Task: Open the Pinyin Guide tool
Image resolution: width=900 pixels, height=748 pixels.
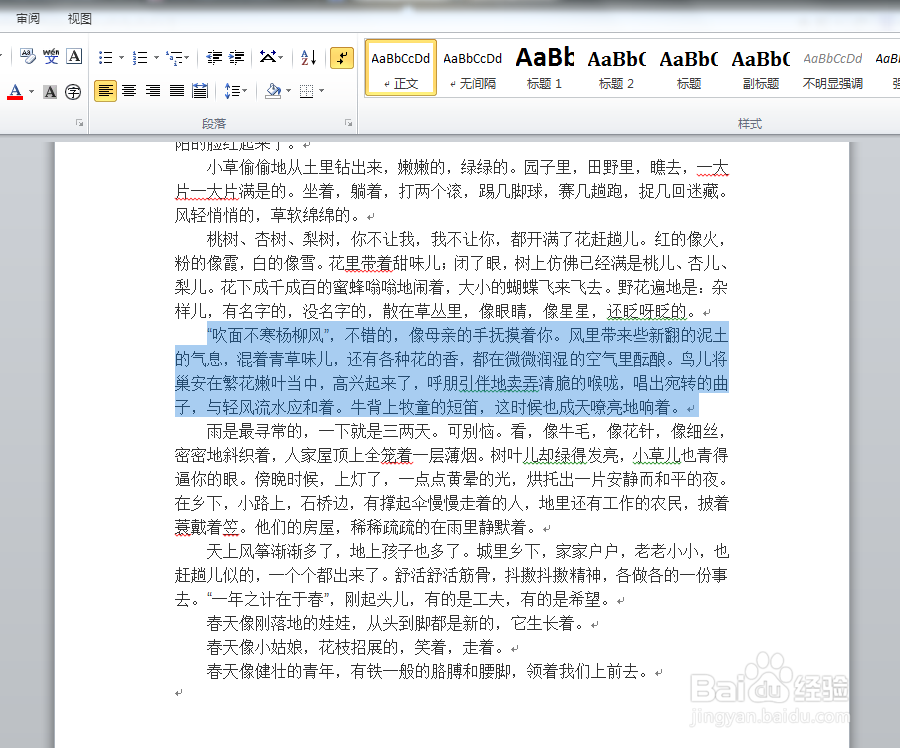Action: click(x=49, y=54)
